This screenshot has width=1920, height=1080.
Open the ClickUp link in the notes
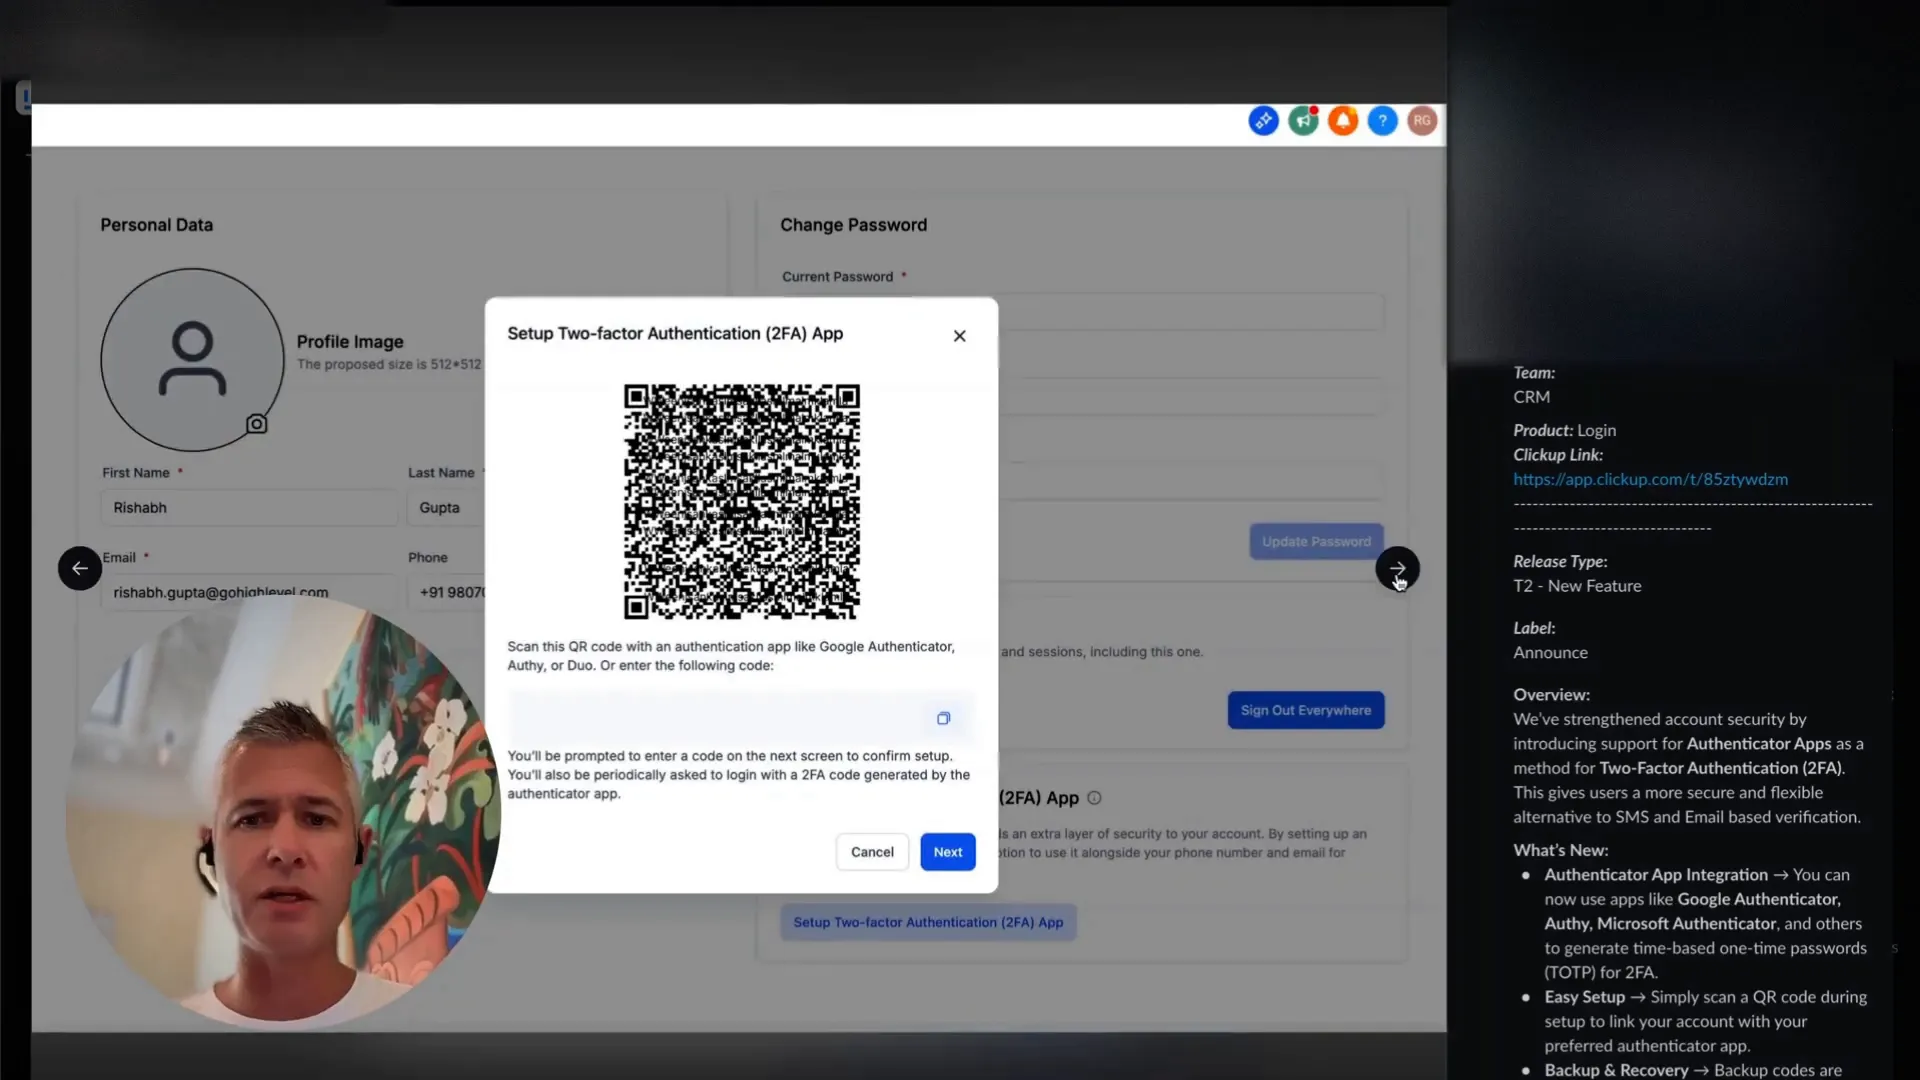point(1650,479)
